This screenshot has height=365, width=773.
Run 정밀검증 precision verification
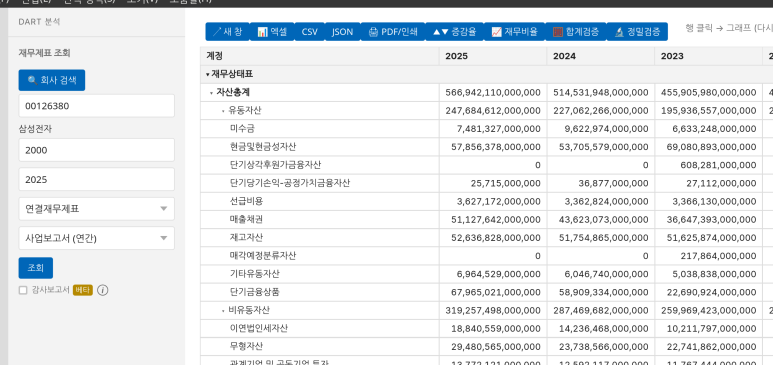pos(637,32)
